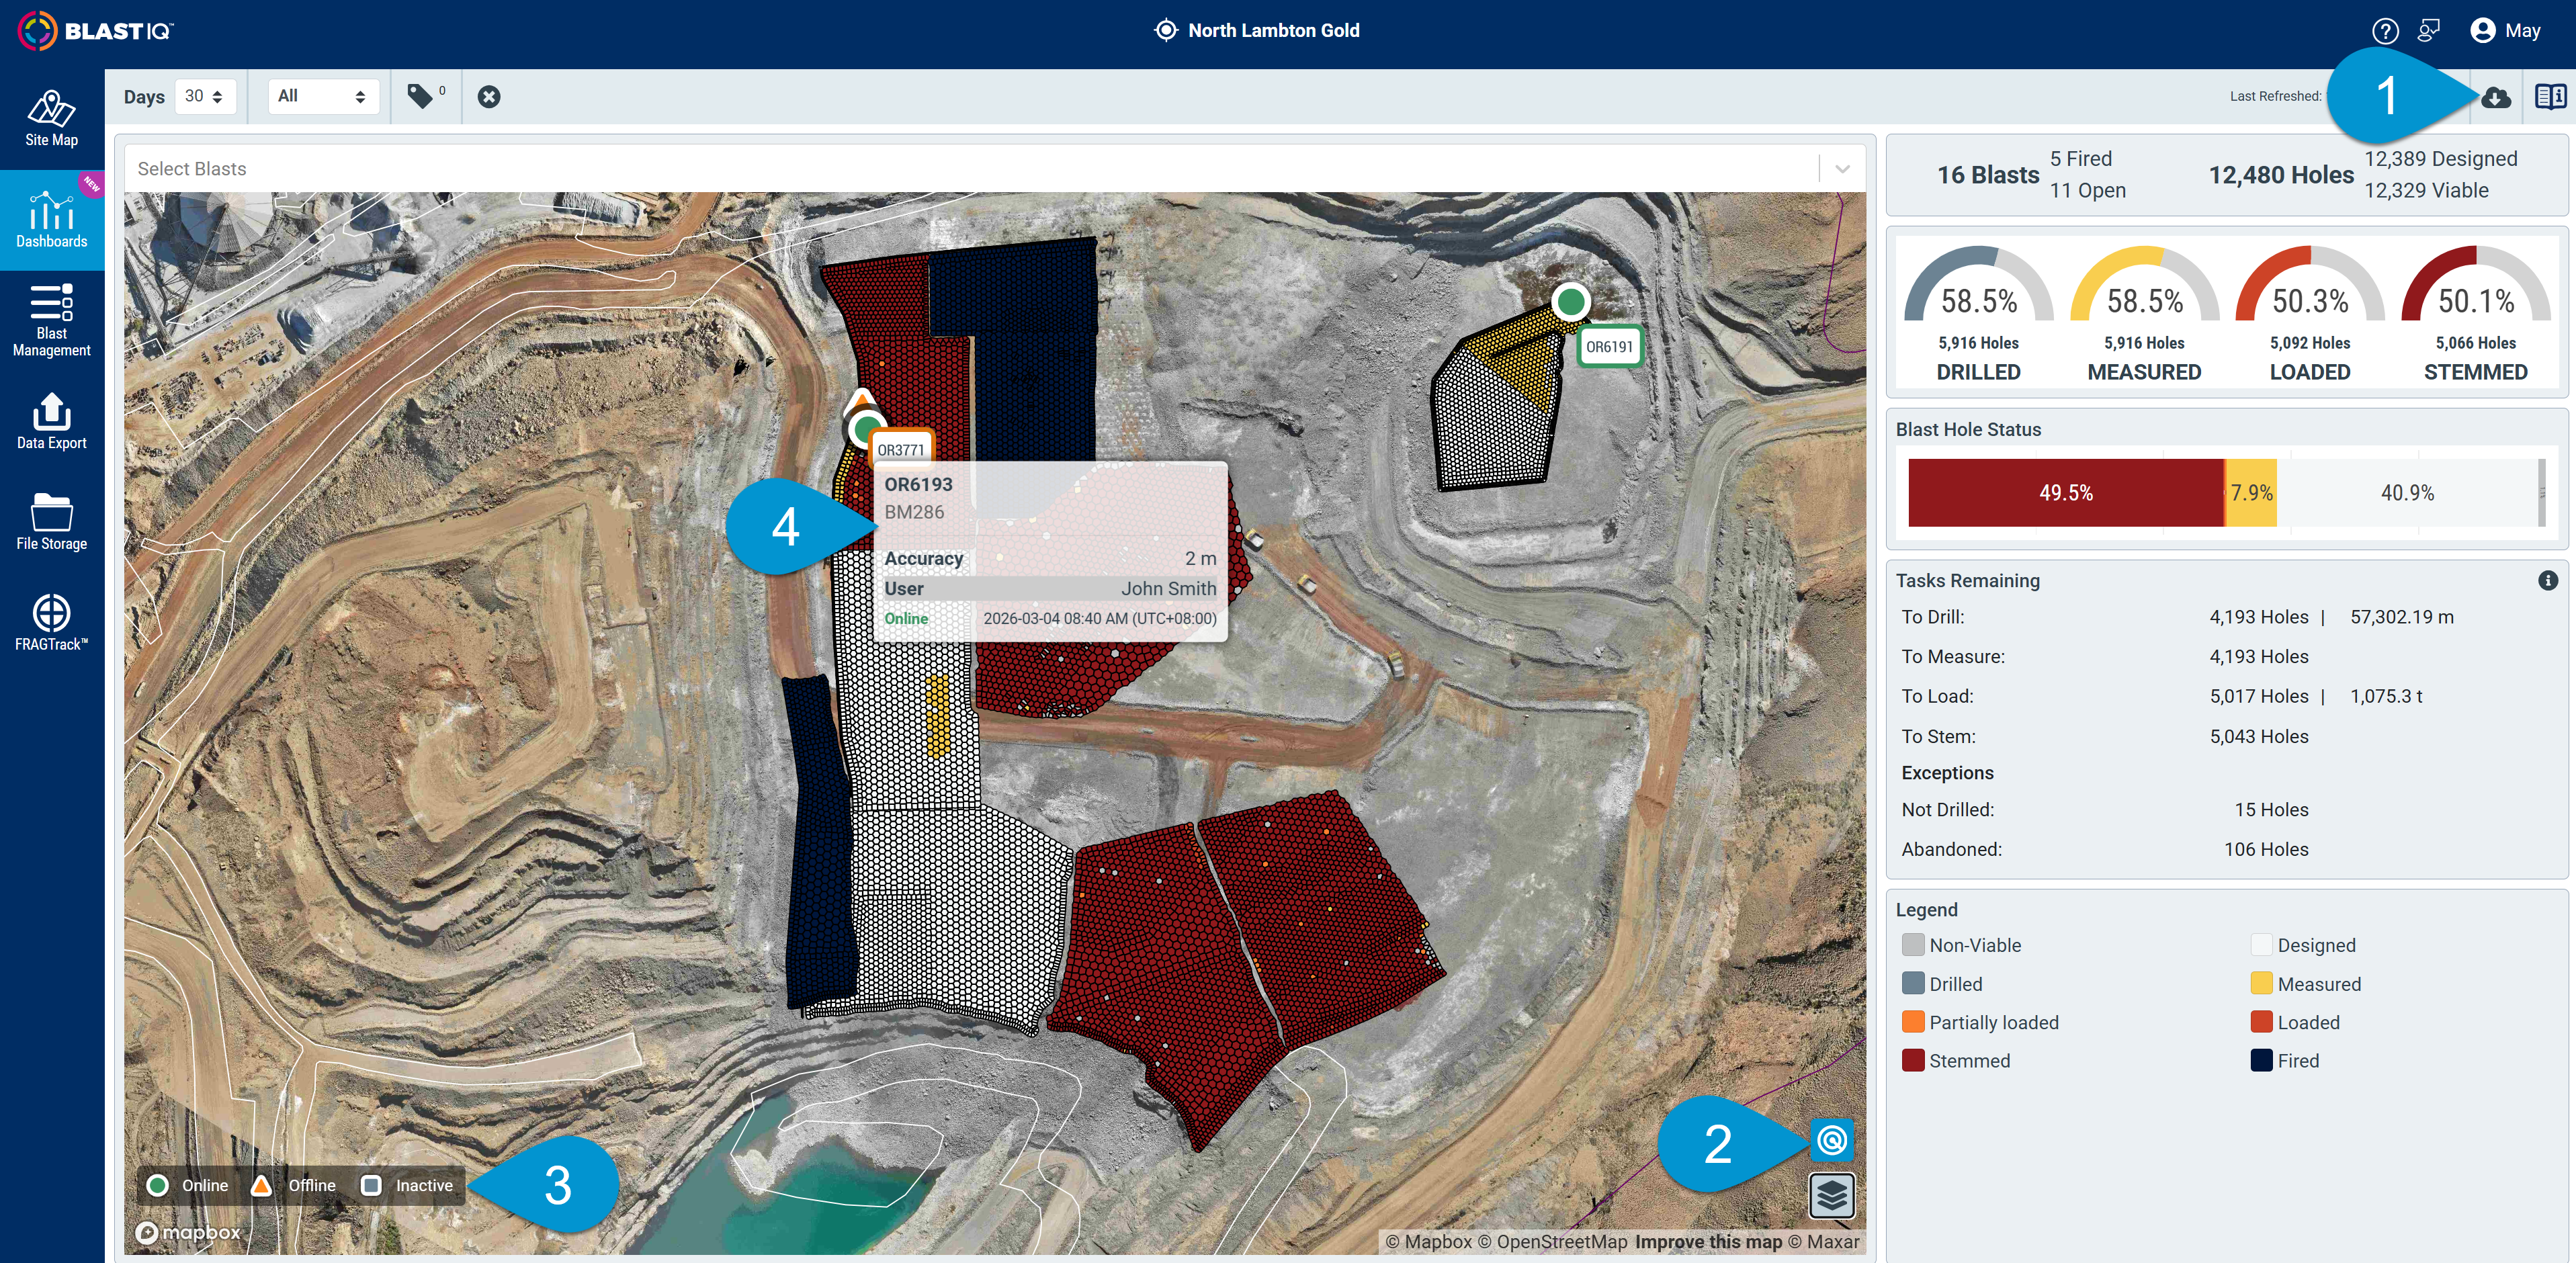Image resolution: width=2576 pixels, height=1263 pixels.
Task: Open FRAGTrack module
Action: pos(52,622)
